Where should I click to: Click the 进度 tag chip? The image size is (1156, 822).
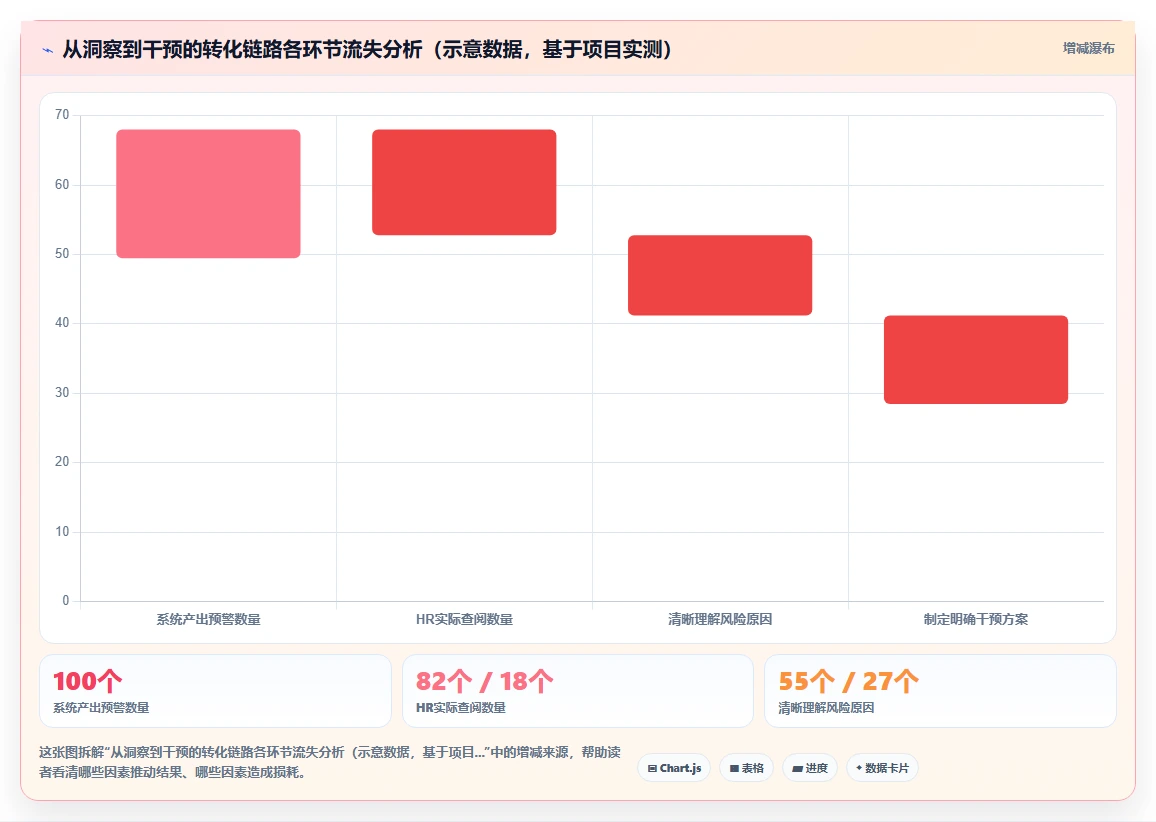[x=809, y=768]
